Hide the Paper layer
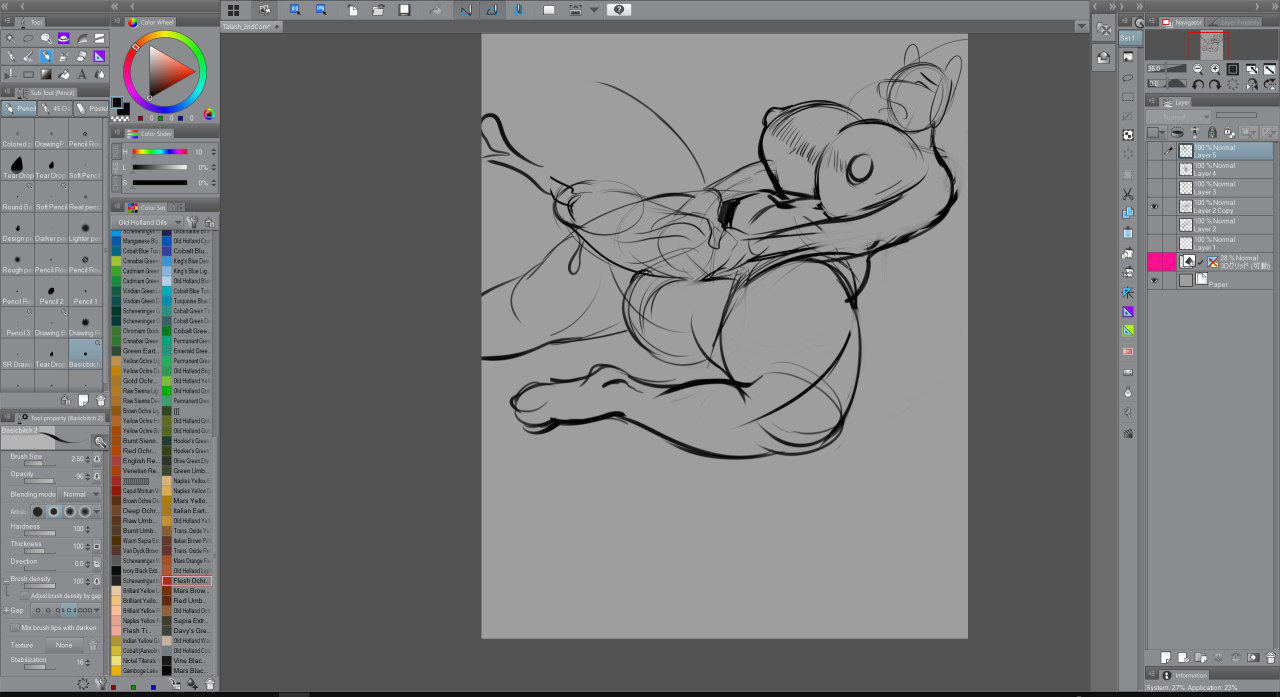This screenshot has height=697, width=1280. click(1154, 281)
